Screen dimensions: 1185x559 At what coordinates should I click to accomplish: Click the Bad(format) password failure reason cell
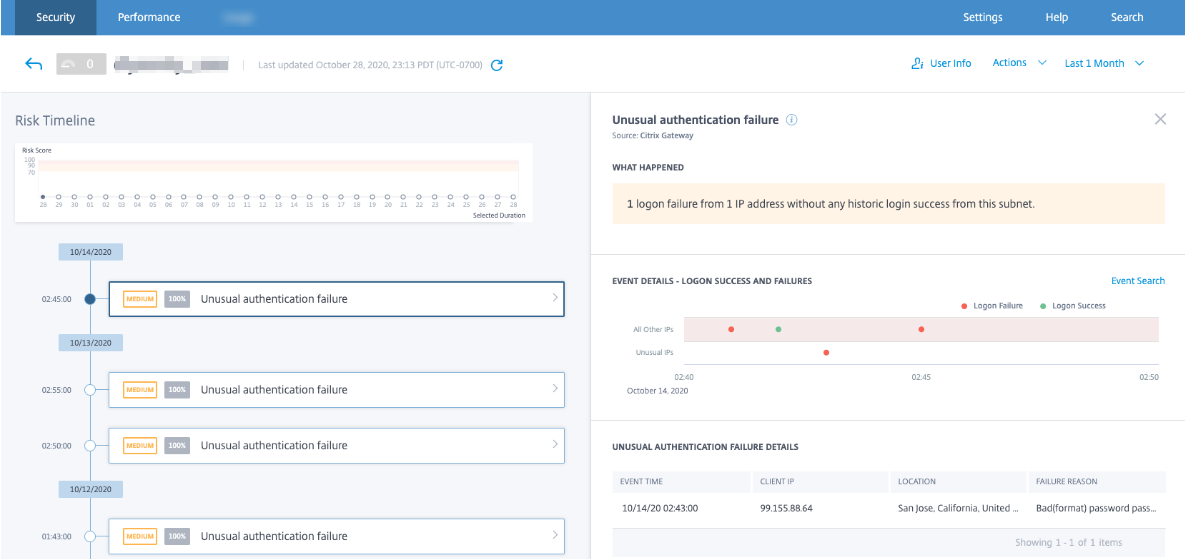1097,508
